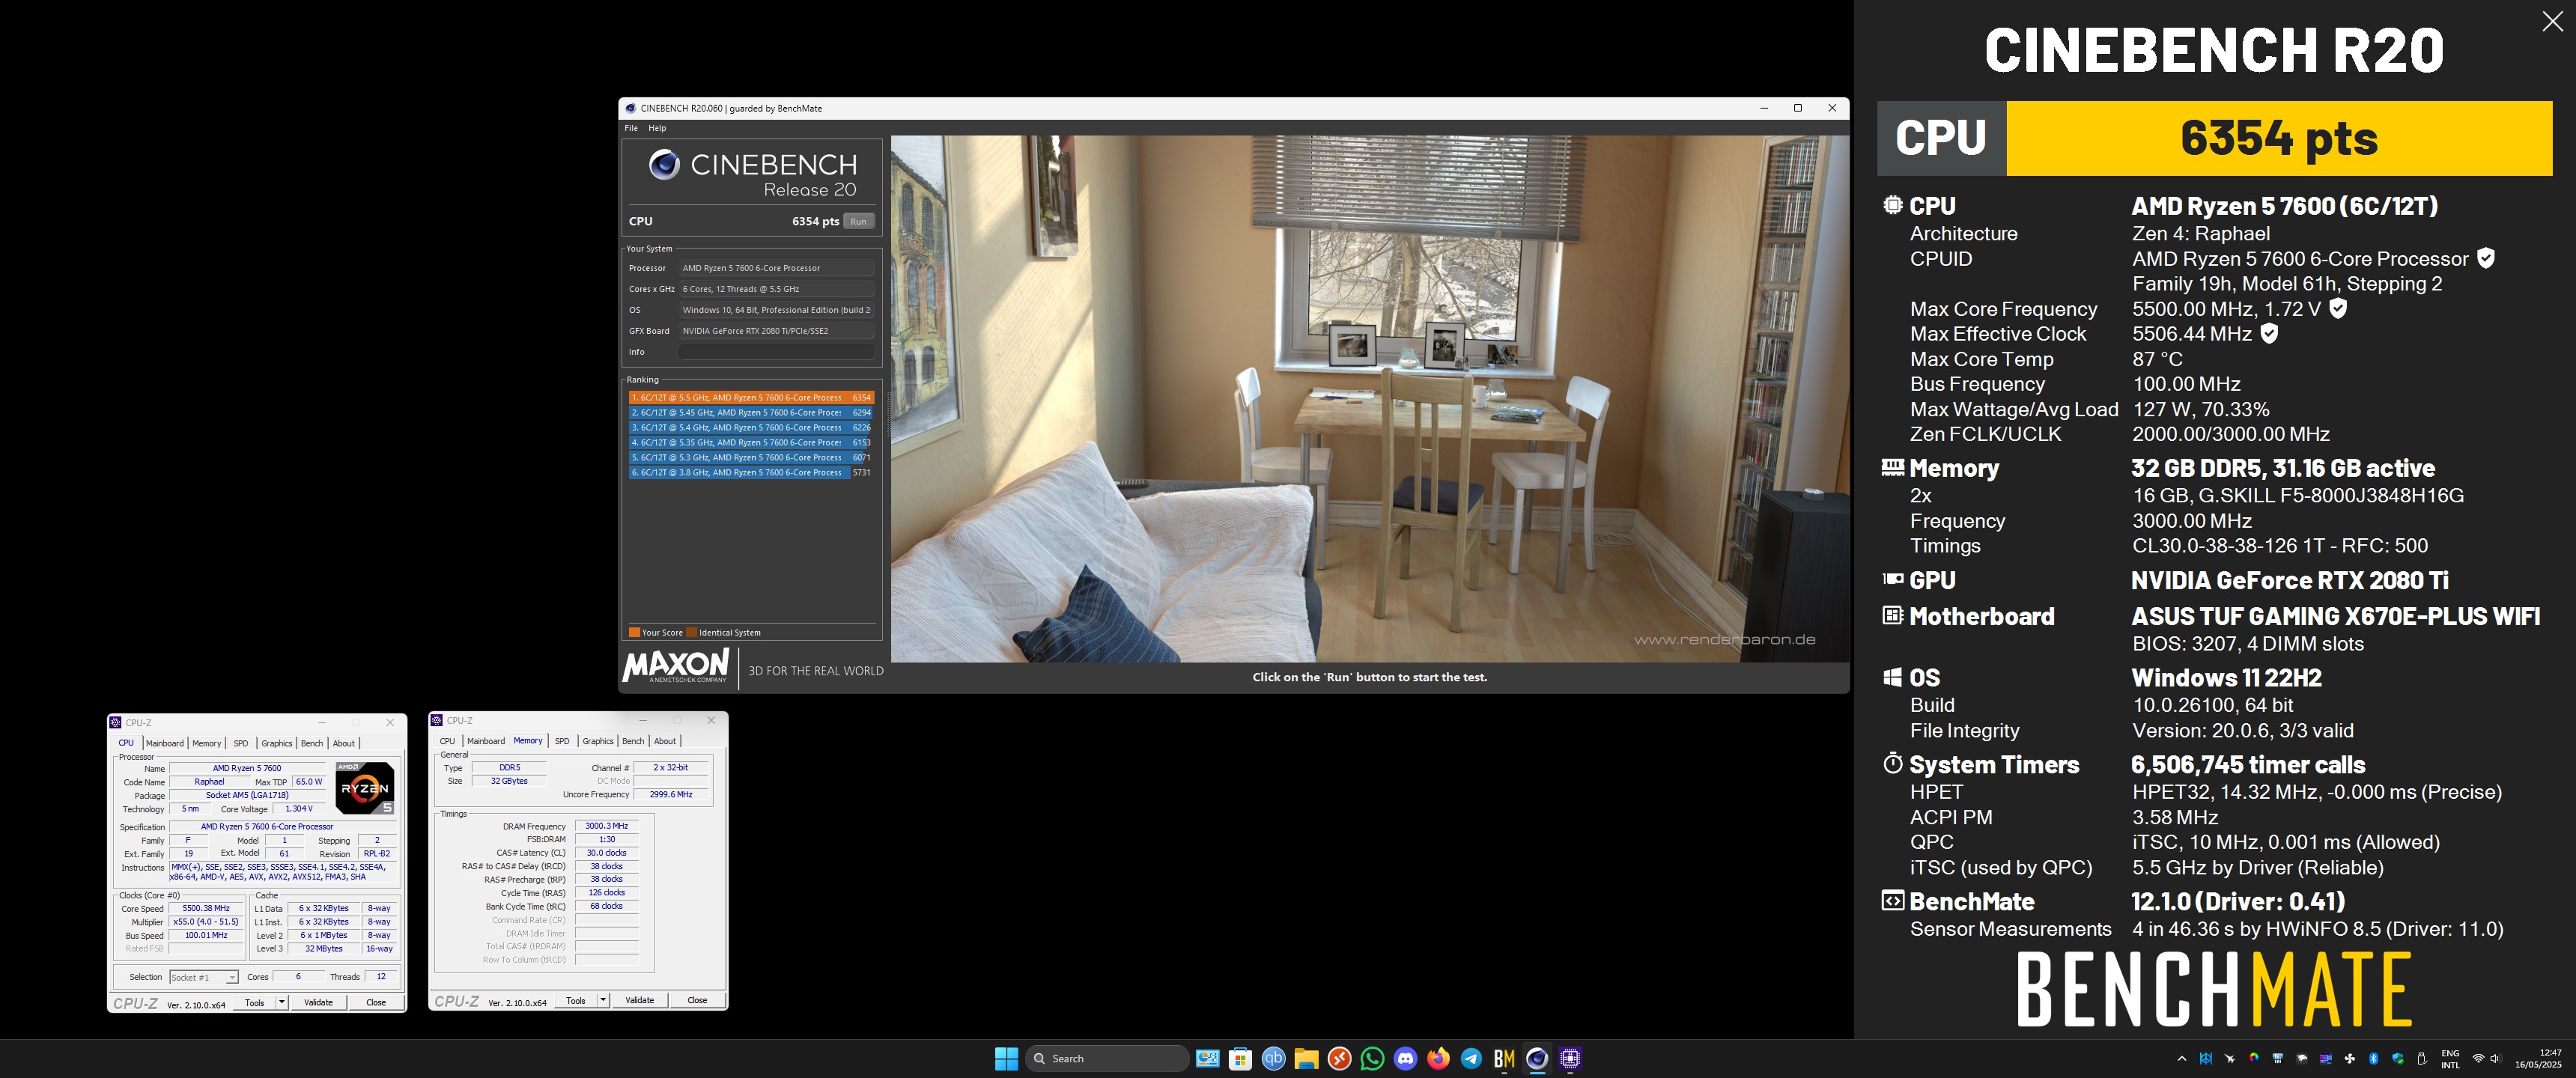Open Discord from taskbar
This screenshot has width=2576, height=1078.
pos(1405,1058)
